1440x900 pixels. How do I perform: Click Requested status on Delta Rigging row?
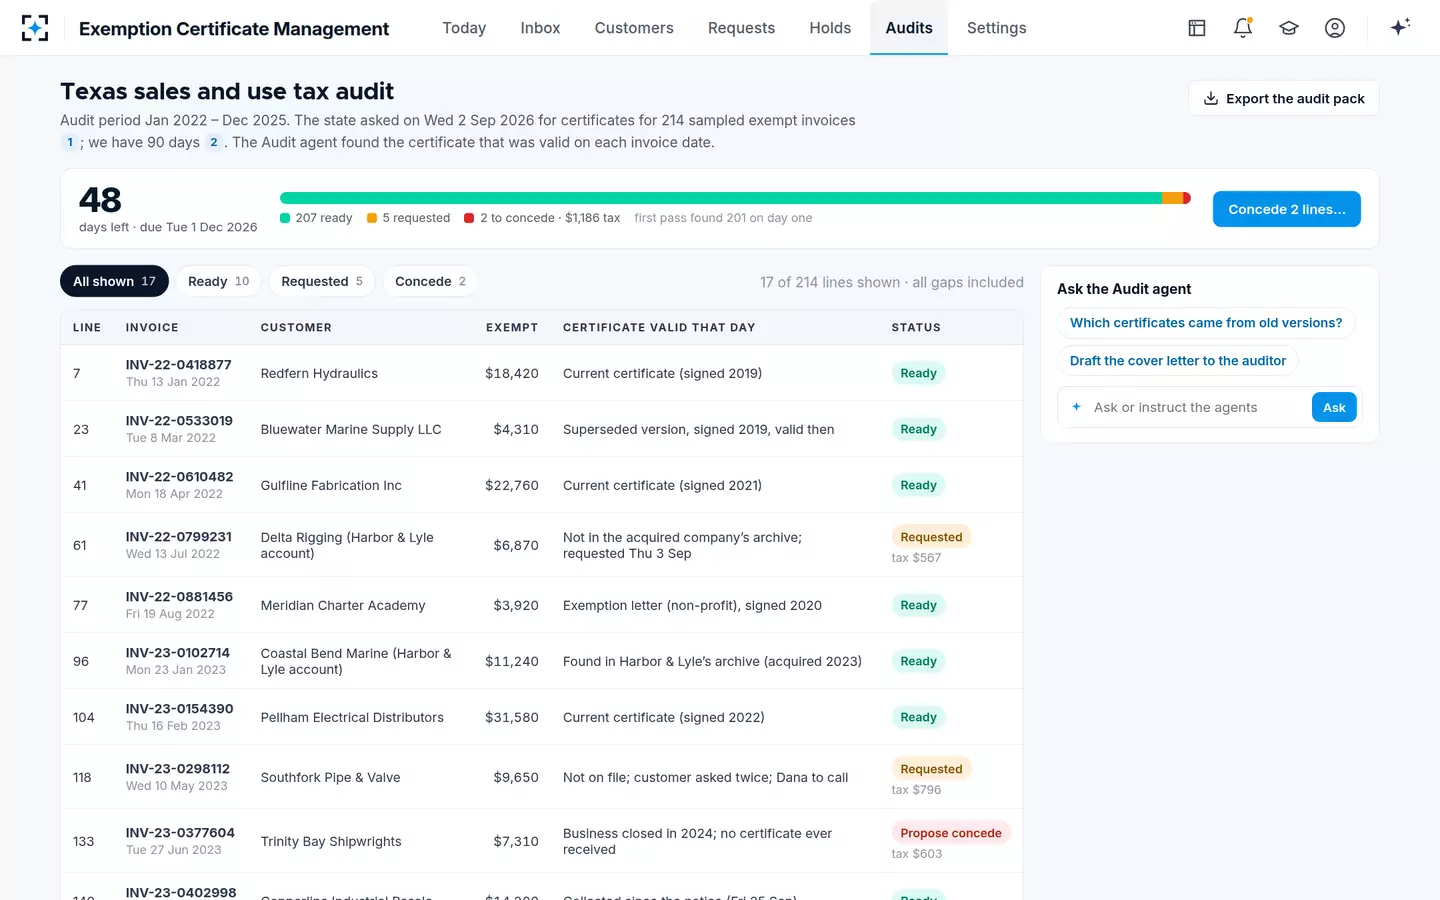point(931,537)
